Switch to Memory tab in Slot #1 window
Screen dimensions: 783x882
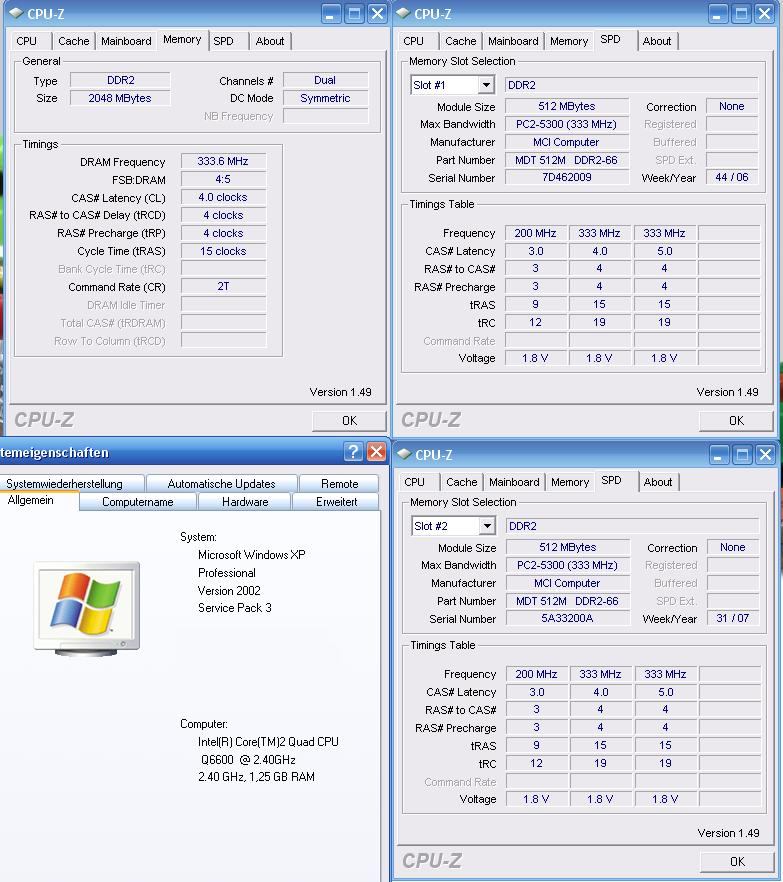569,41
